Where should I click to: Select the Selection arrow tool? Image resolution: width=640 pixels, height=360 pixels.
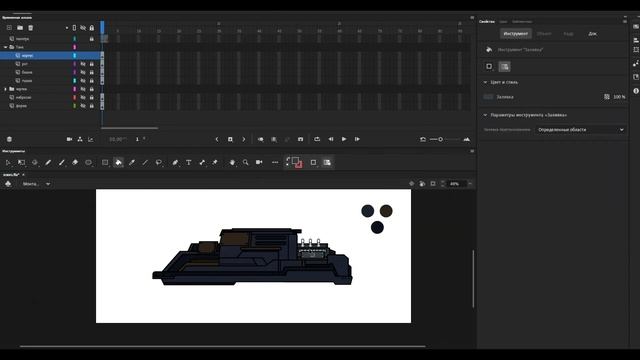coord(8,162)
